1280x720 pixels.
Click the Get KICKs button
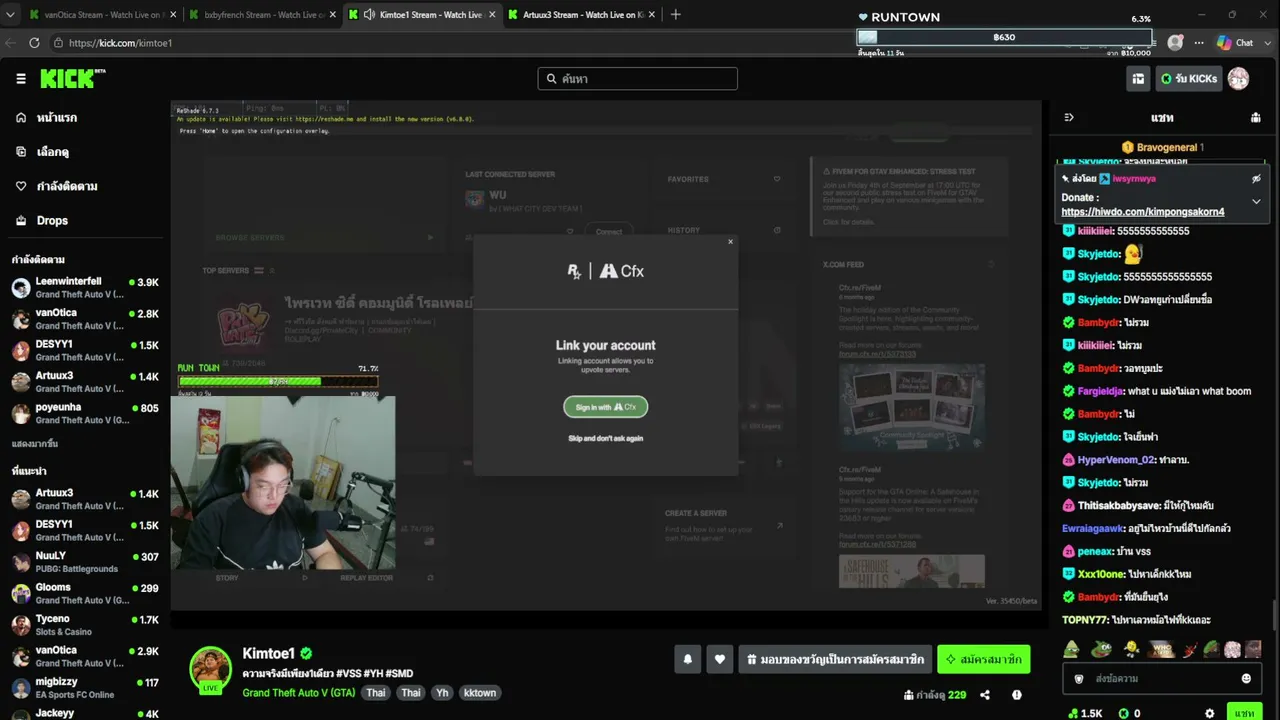click(1189, 79)
